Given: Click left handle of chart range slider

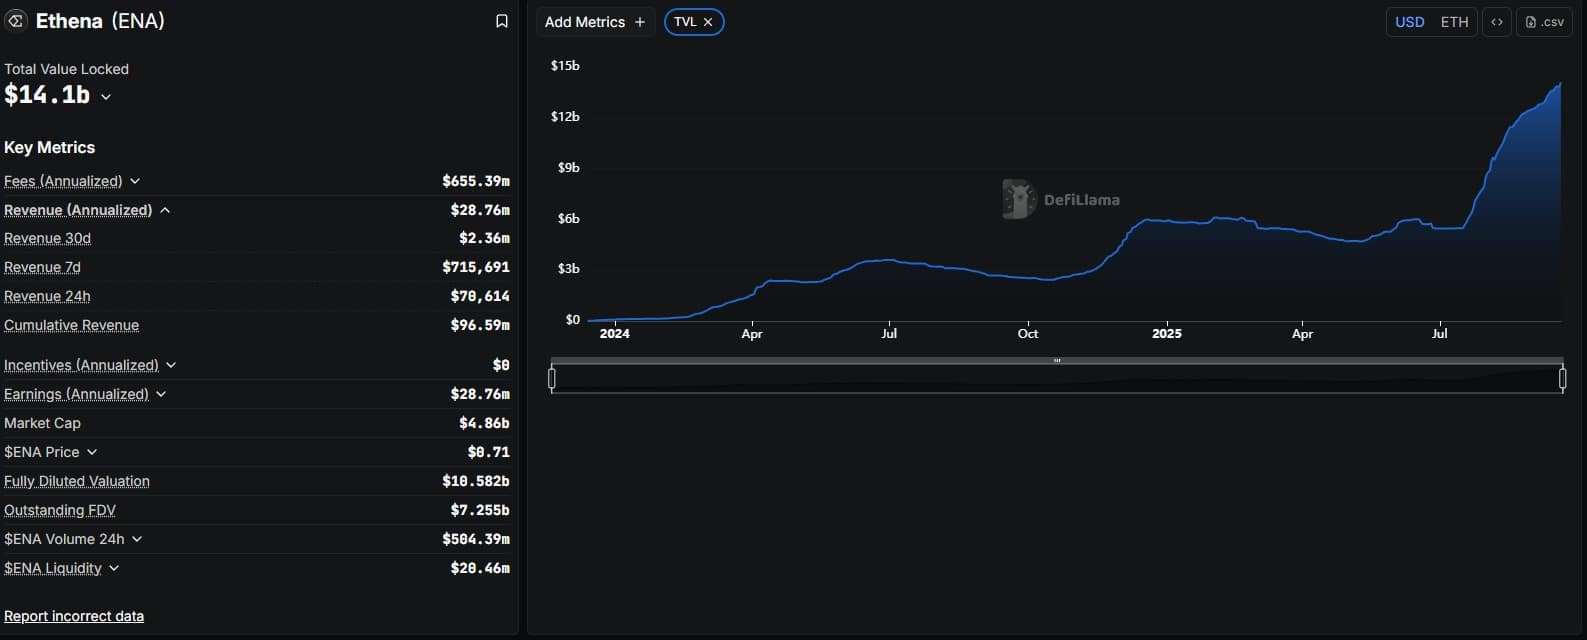Looking at the screenshot, I should 552,378.
